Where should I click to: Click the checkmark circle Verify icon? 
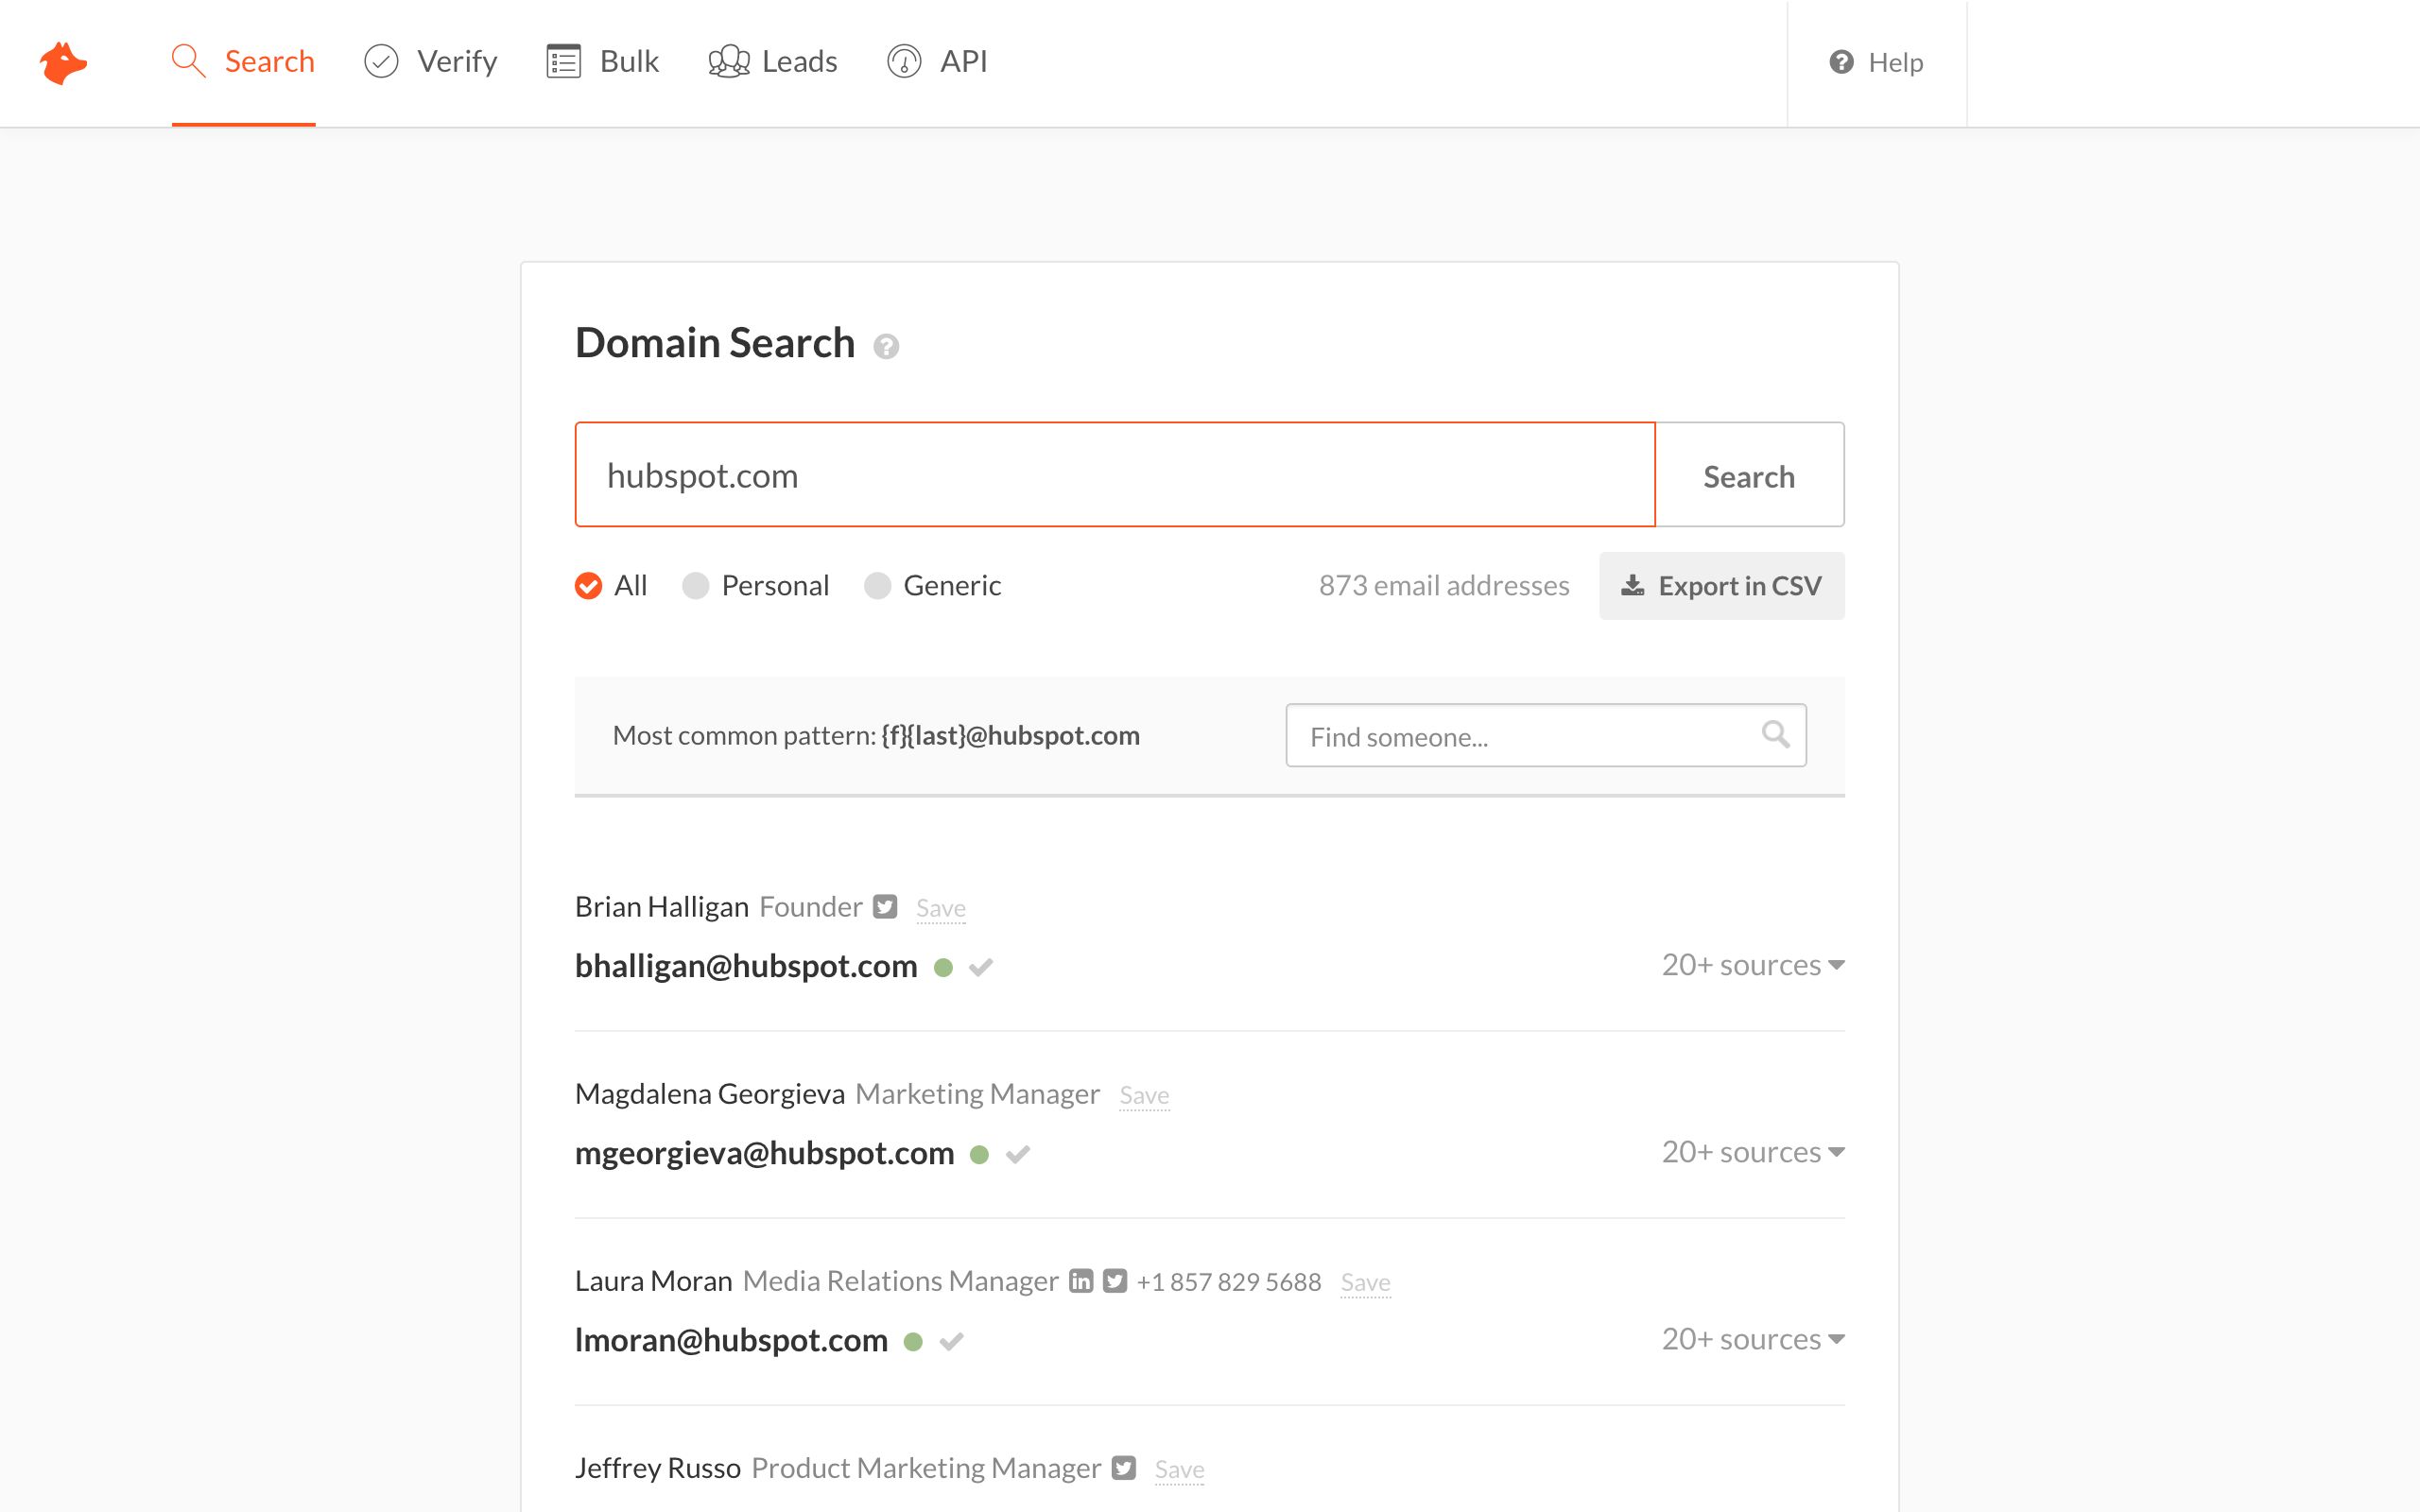pos(381,62)
